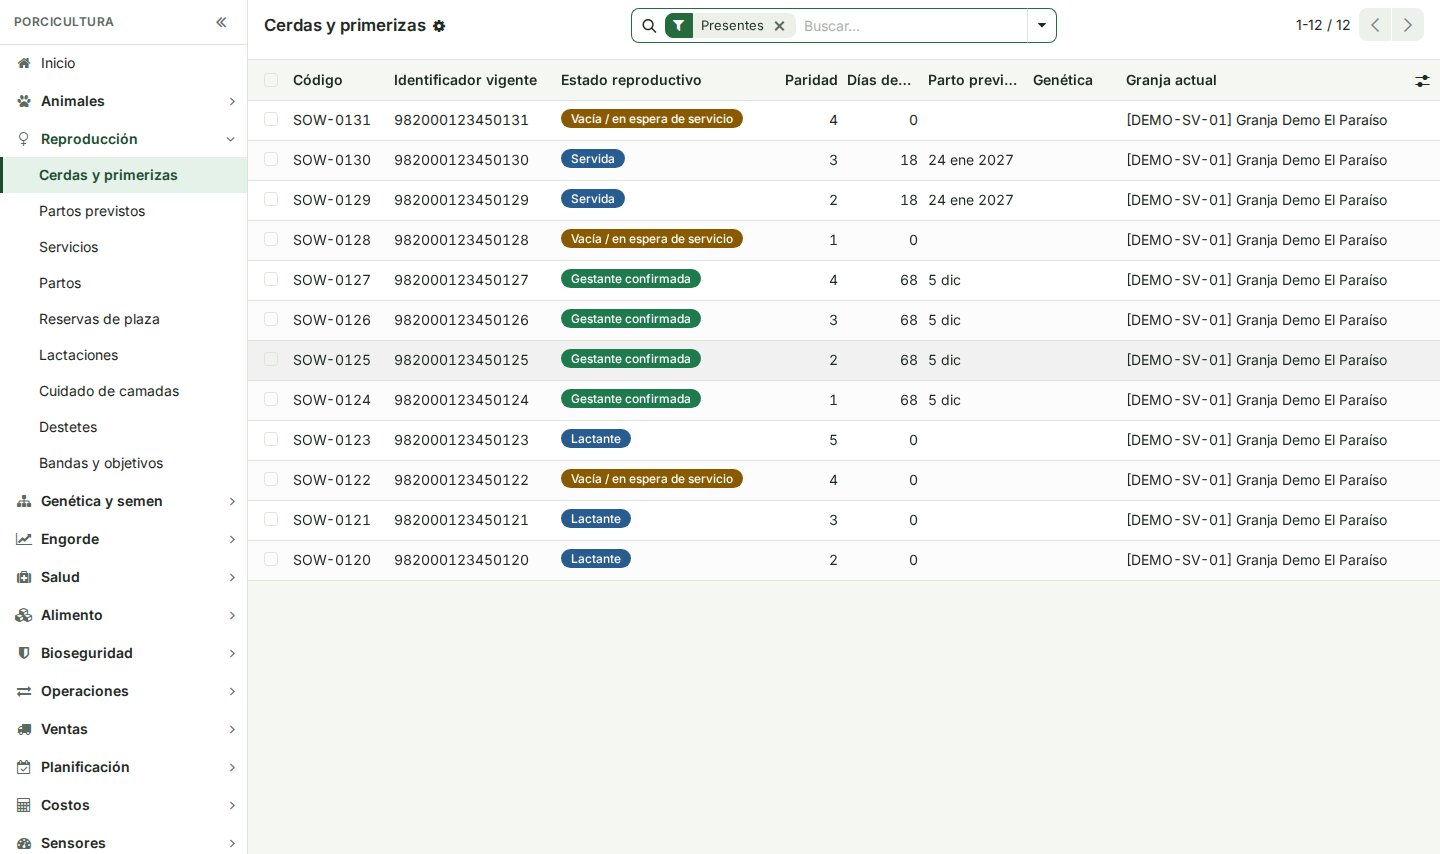Click Servida badge in row SOW-0130
The width and height of the screenshot is (1440, 854).
click(593, 159)
